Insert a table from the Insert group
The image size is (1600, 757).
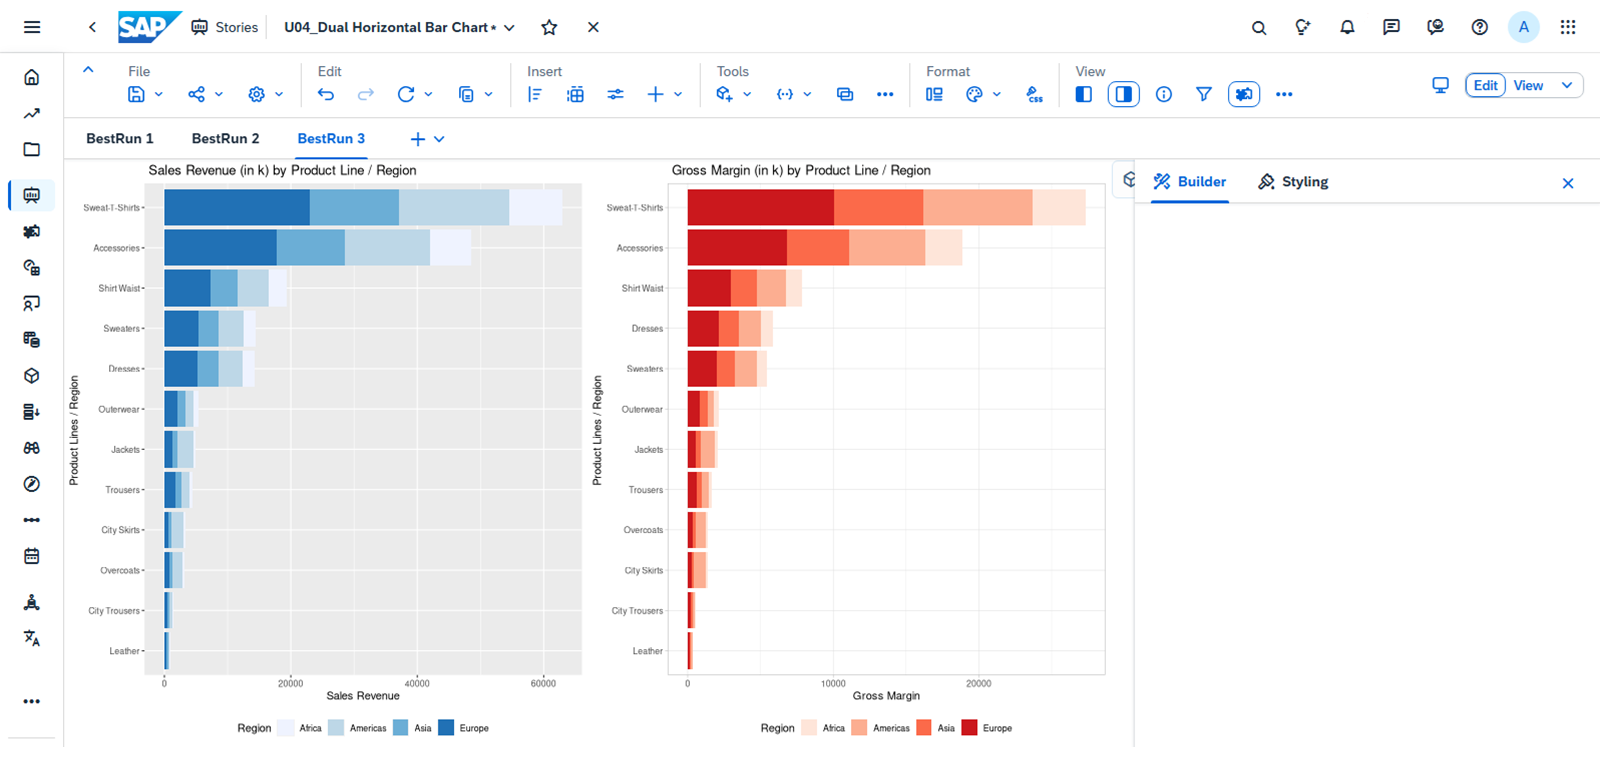(x=575, y=94)
